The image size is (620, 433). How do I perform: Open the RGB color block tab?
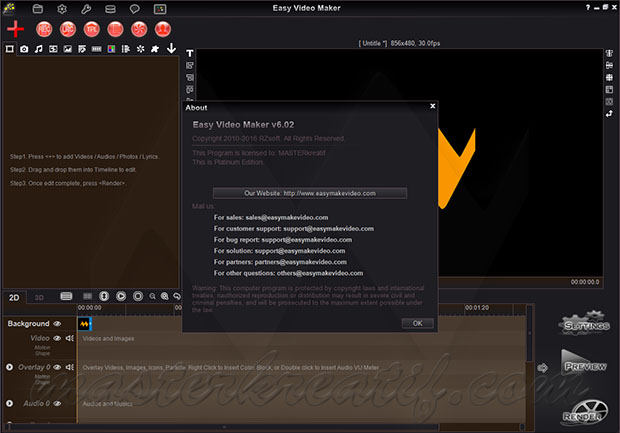click(112, 49)
